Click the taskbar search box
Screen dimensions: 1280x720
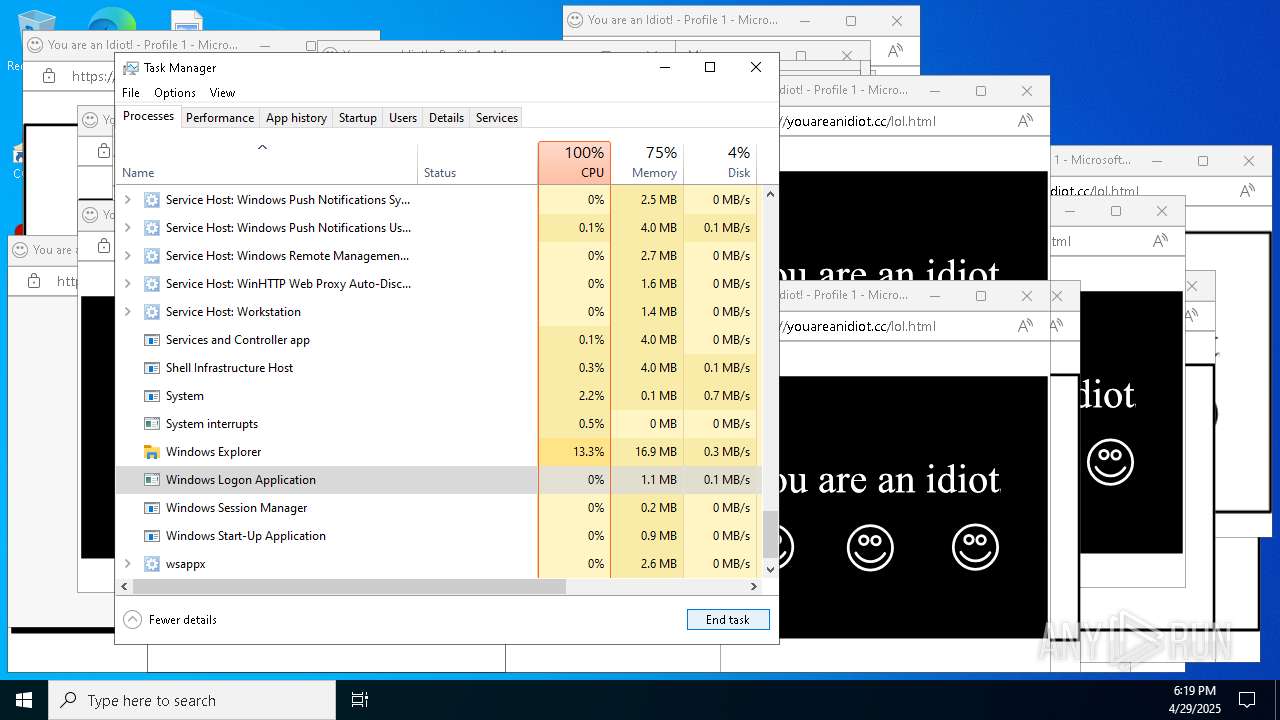coord(192,700)
